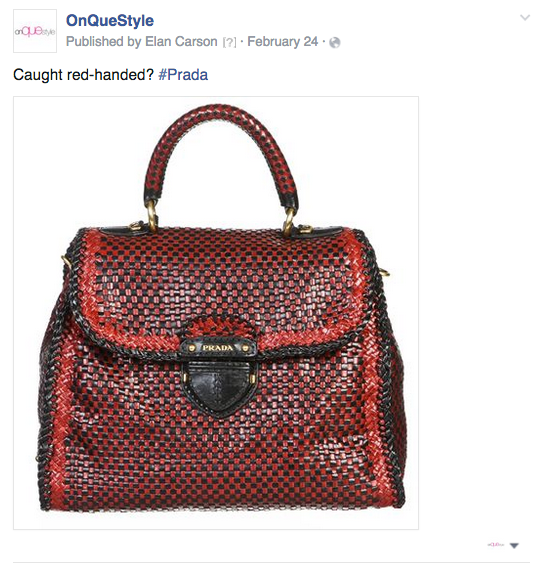Follow the #Prada hashtag link
Image resolution: width=540 pixels, height=564 pixels.
click(x=183, y=75)
